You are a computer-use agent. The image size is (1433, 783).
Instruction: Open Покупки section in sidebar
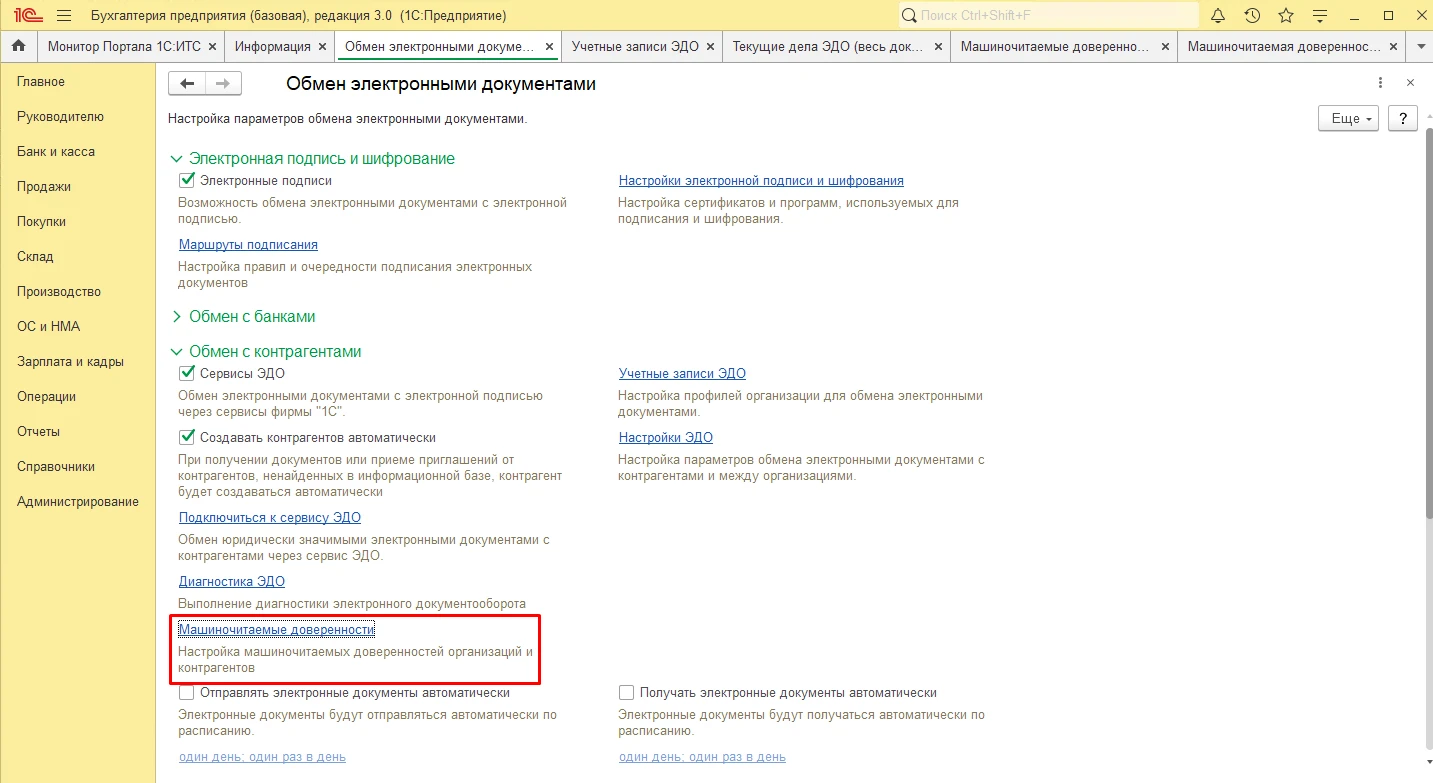coord(42,222)
